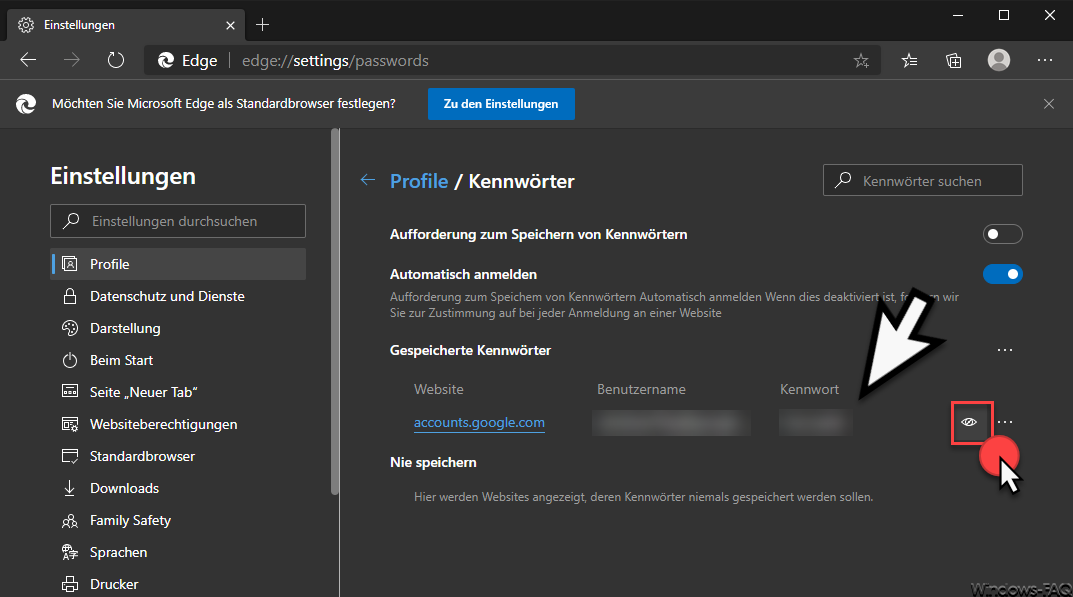Dismiss the default browser notification bar
1073x597 pixels.
1048,104
